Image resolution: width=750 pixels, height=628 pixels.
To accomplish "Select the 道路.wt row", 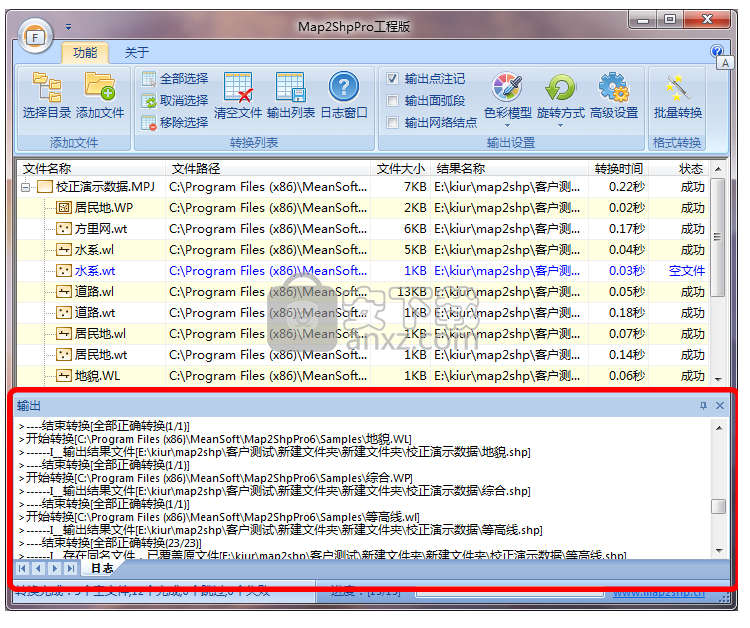I will pos(363,313).
